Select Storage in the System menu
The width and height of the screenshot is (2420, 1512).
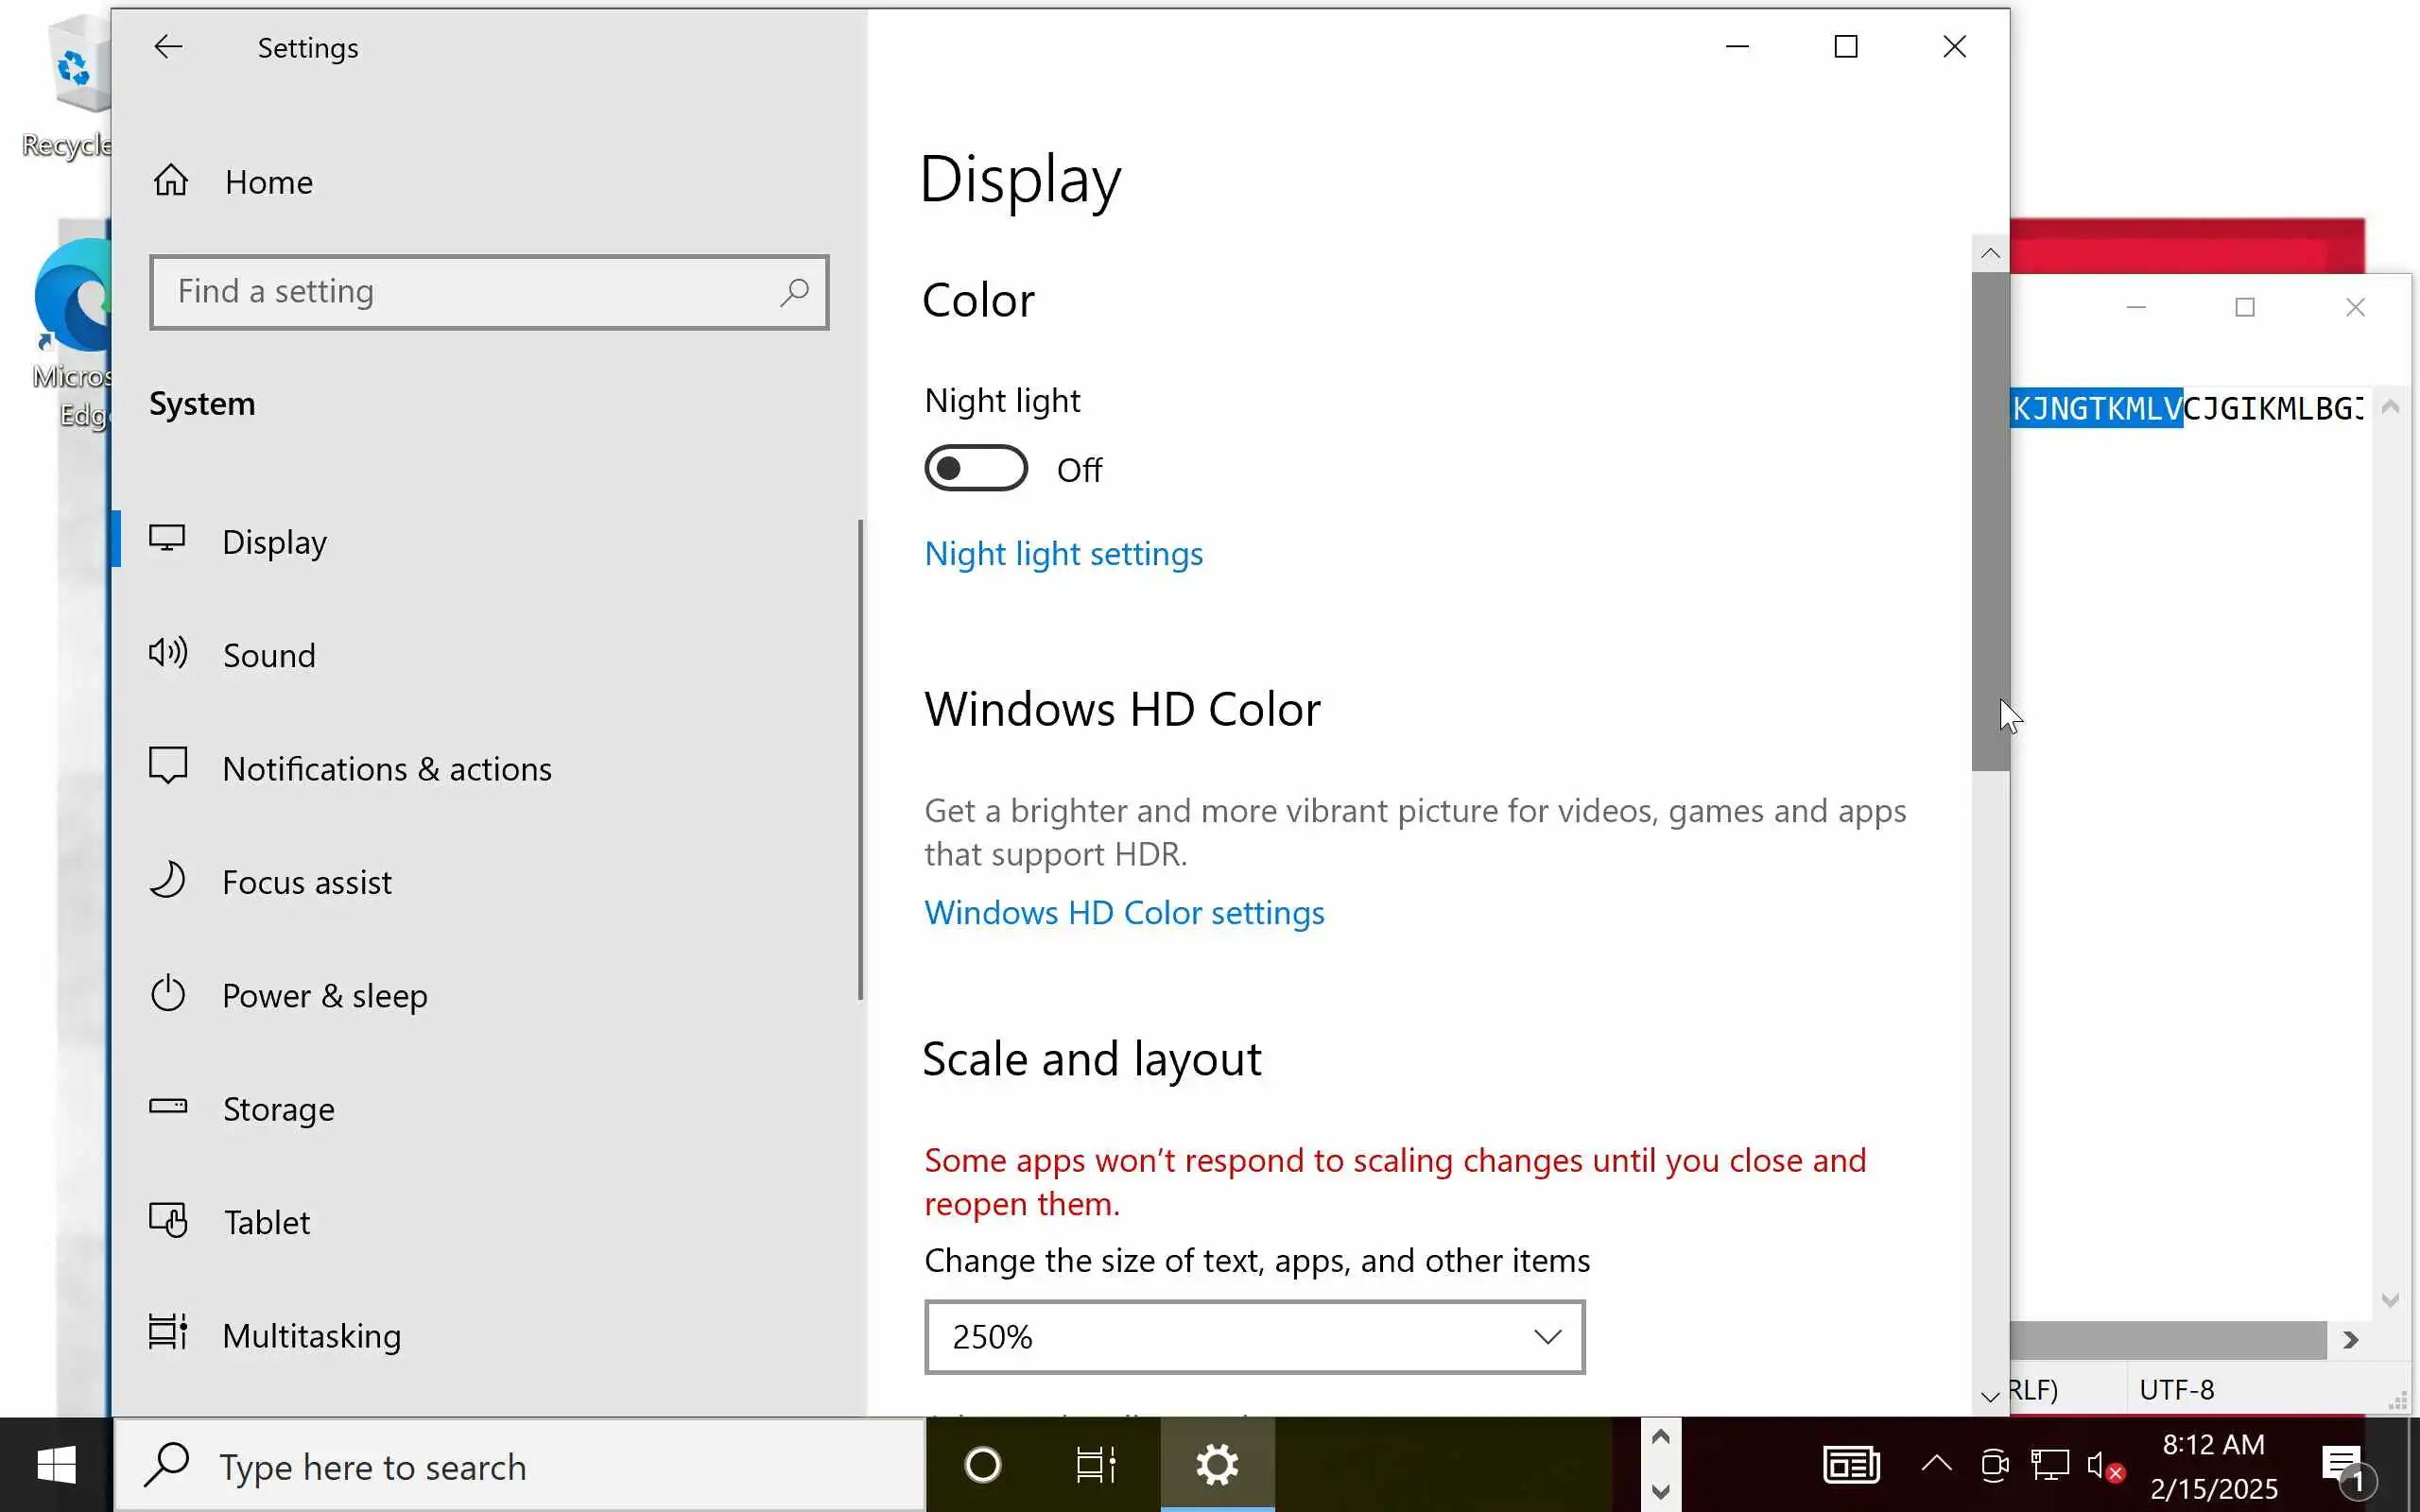pyautogui.click(x=278, y=1109)
